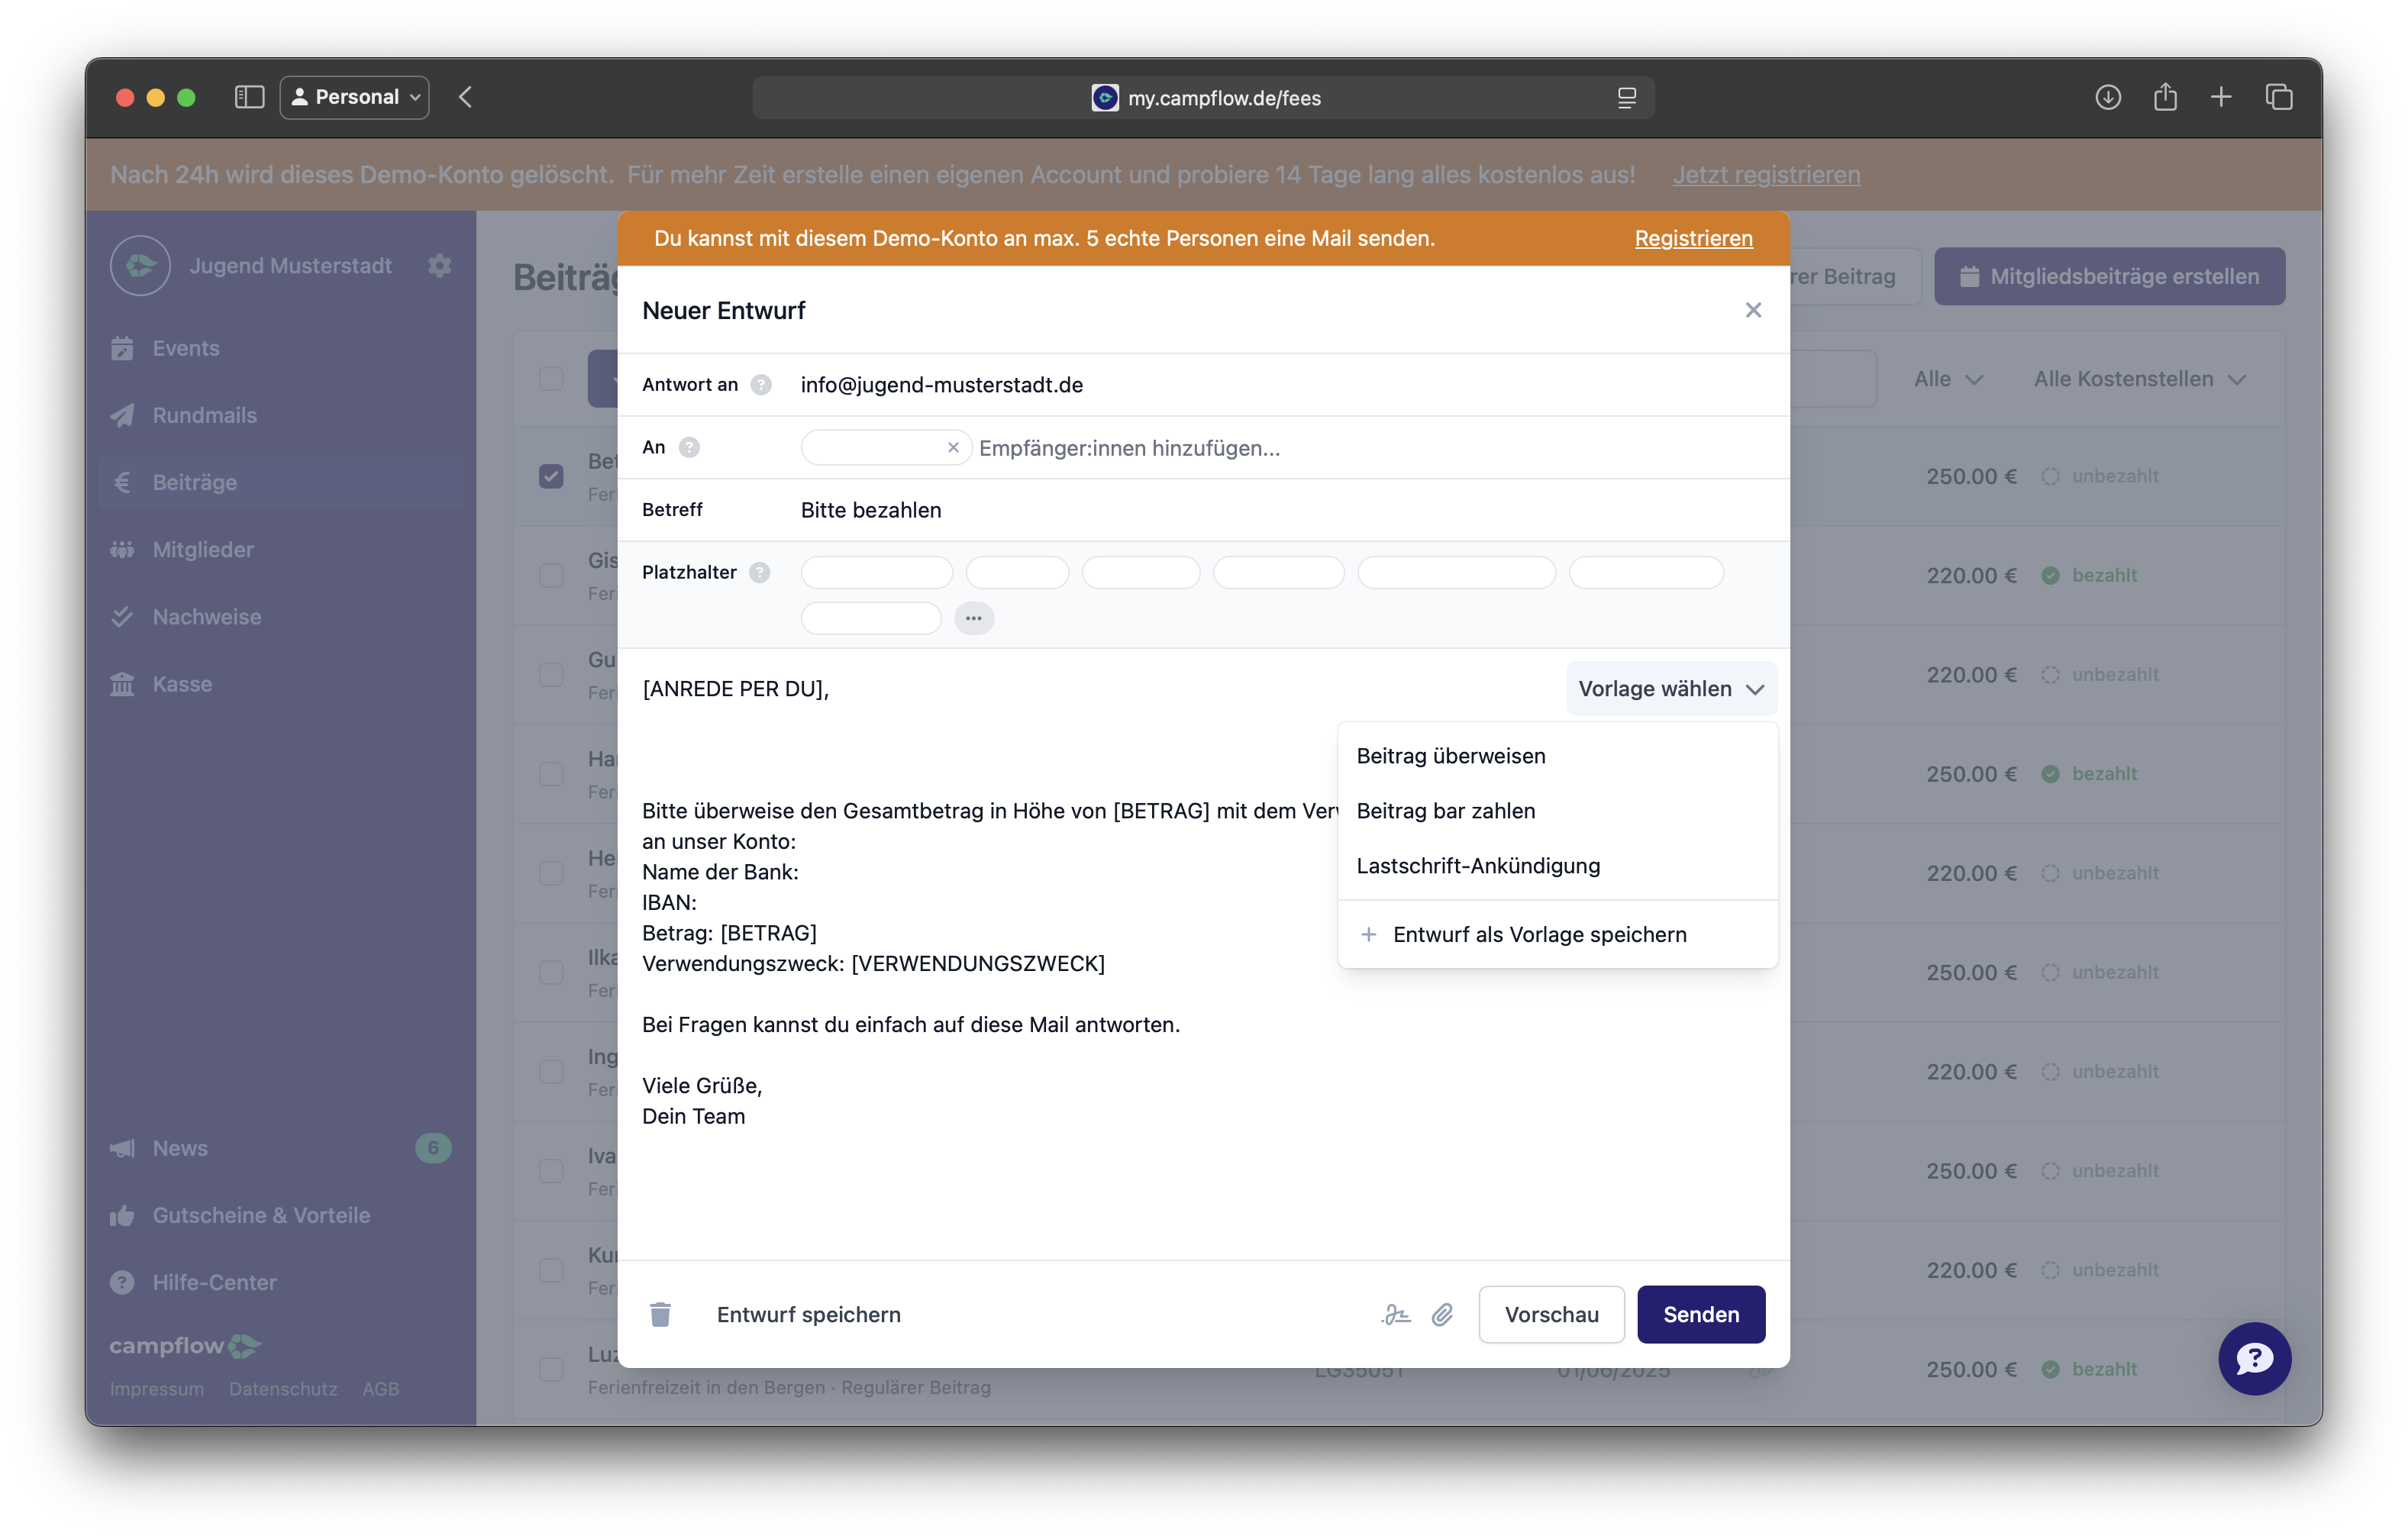
Task: Open the Alle Kostenstellen filter dropdown
Action: pyautogui.click(x=2140, y=379)
